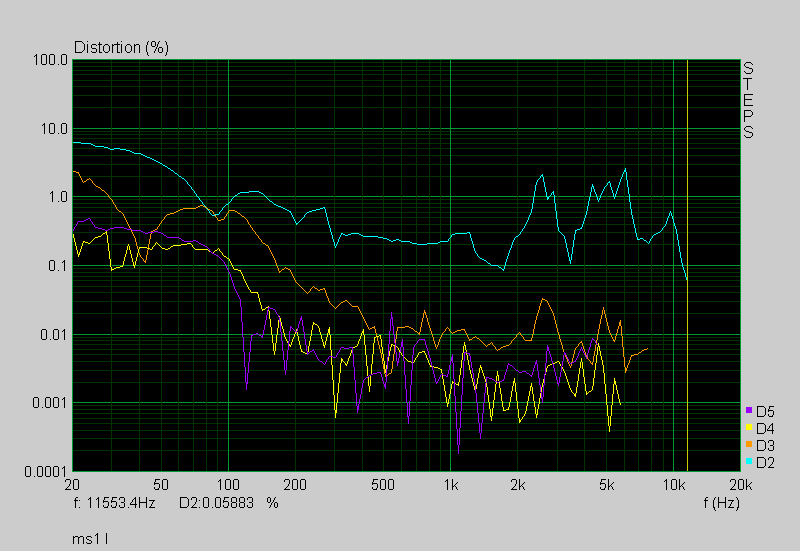Click the orange D3 legend swatch
The image size is (800, 551).
pyautogui.click(x=748, y=445)
